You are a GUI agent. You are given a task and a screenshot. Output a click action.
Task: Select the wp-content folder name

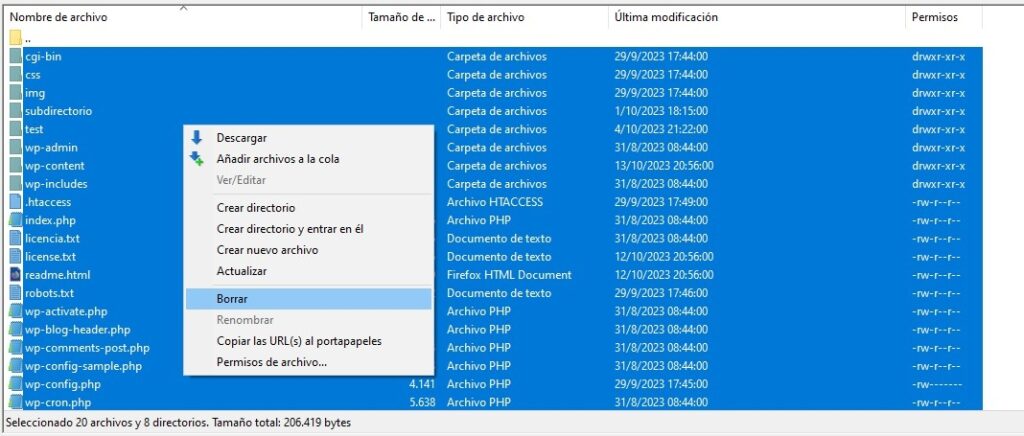click(x=55, y=166)
